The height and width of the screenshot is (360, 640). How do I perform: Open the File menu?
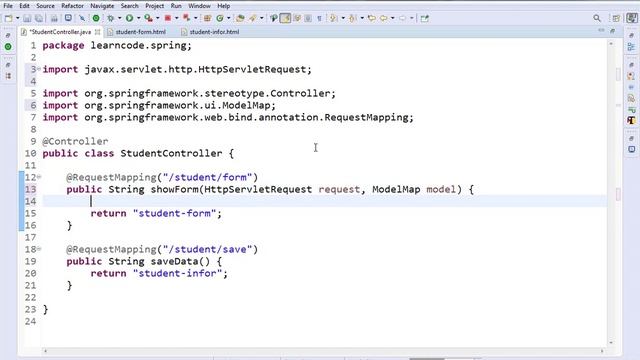pos(8,6)
